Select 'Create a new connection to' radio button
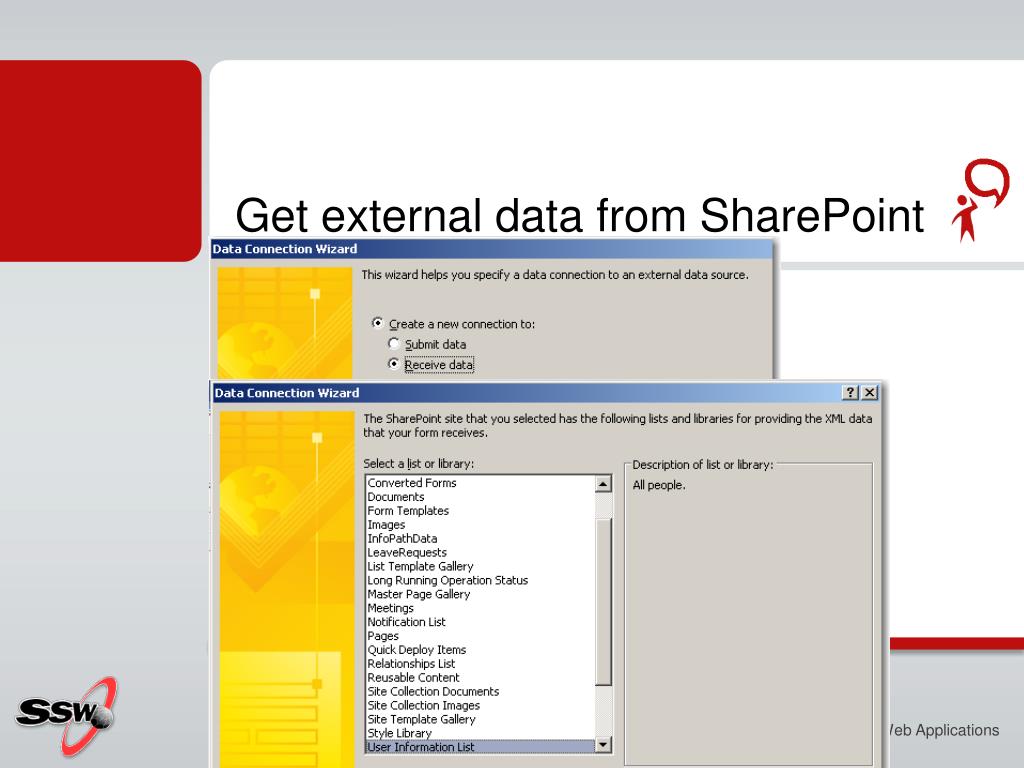1024x768 pixels. (377, 323)
